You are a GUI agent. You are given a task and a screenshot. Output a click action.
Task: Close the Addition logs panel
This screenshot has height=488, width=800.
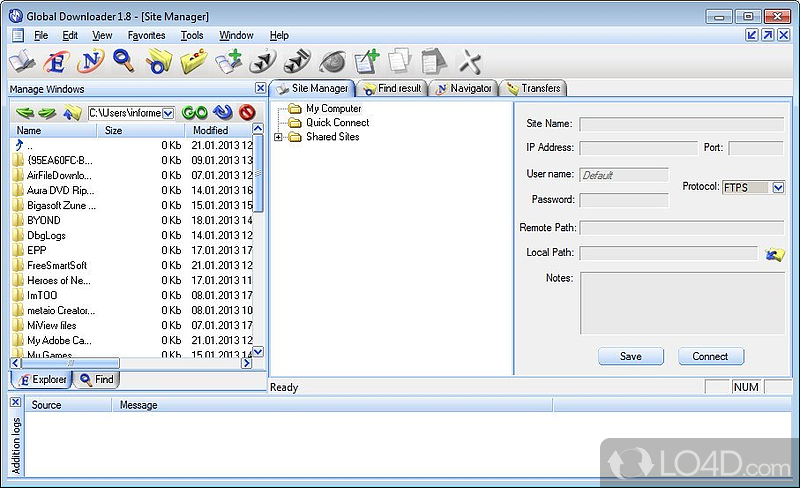[x=15, y=403]
